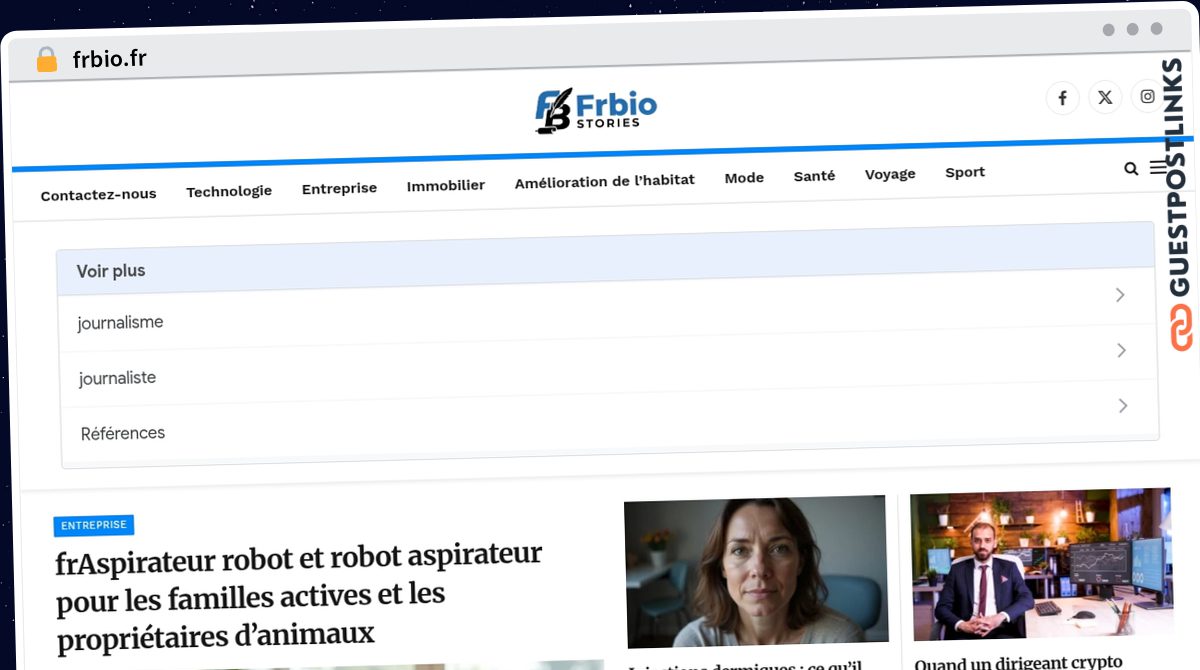The height and width of the screenshot is (670, 1200).
Task: Expand the journalisme row chevron
Action: pyautogui.click(x=1120, y=295)
